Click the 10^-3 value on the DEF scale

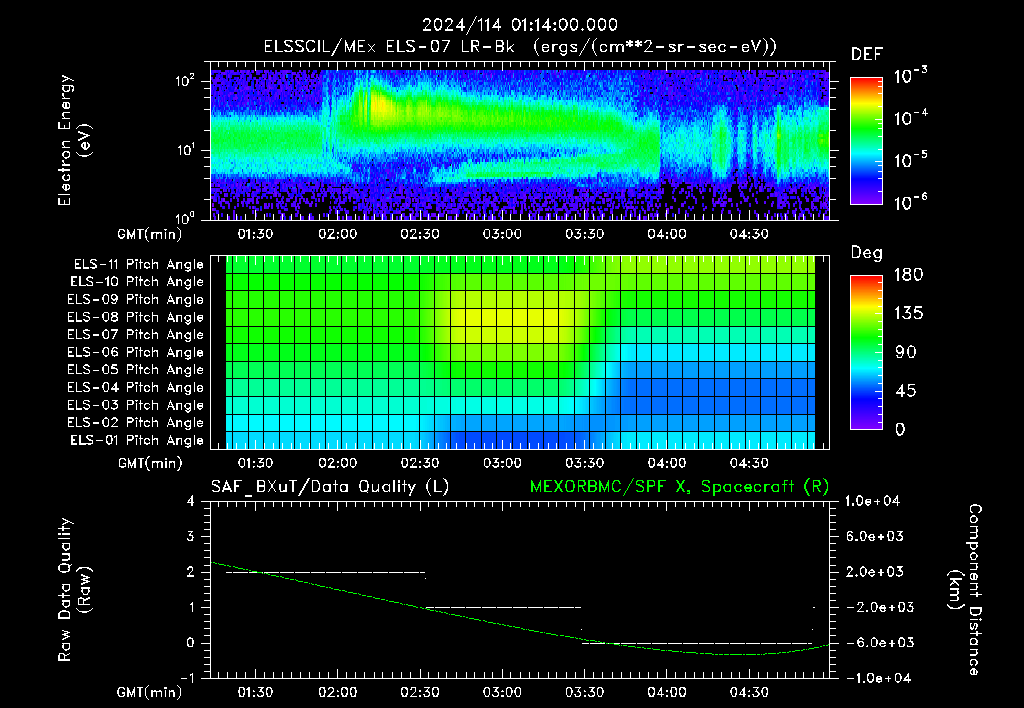910,76
